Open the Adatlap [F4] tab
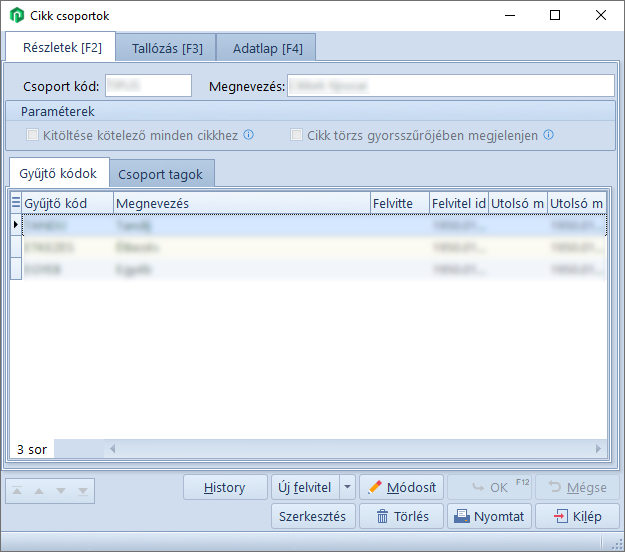 [267, 47]
